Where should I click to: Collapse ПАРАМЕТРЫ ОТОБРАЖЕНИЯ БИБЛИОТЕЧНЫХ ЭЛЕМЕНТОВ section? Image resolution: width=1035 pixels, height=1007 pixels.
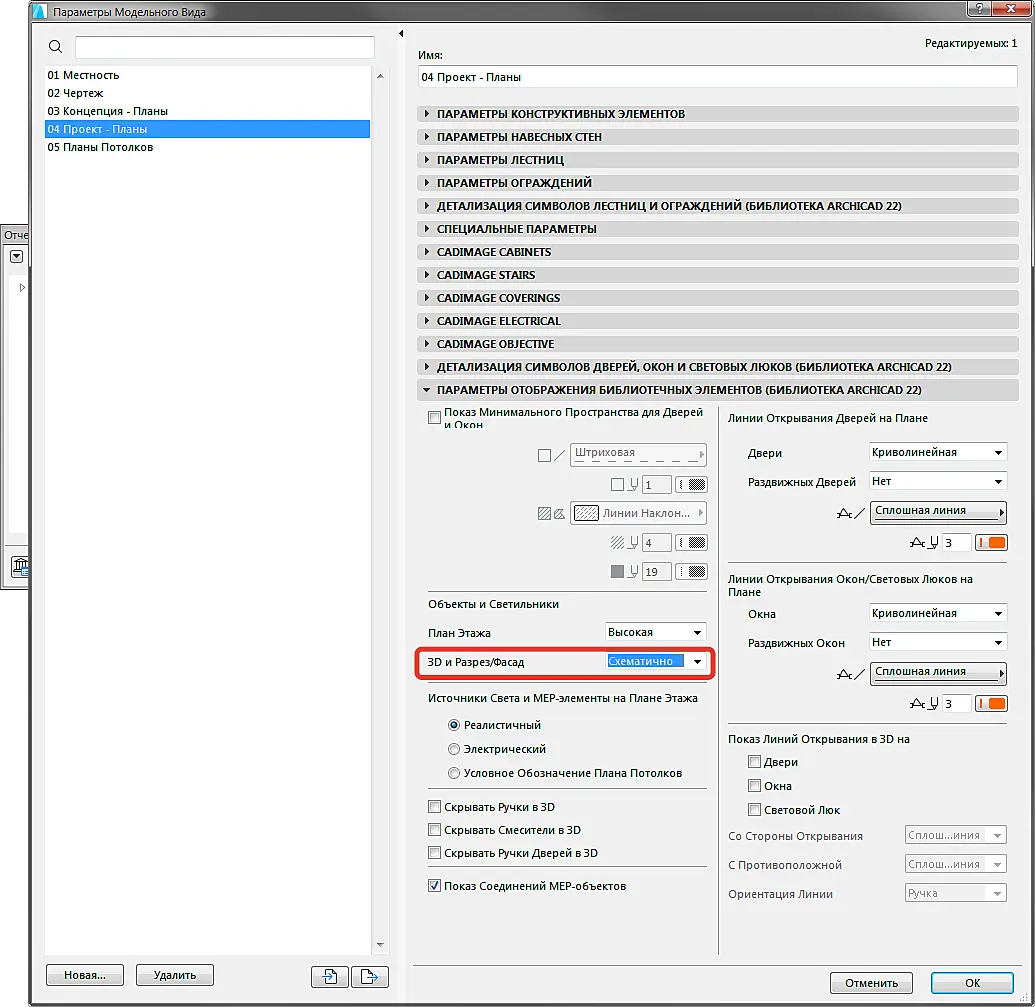click(x=718, y=390)
